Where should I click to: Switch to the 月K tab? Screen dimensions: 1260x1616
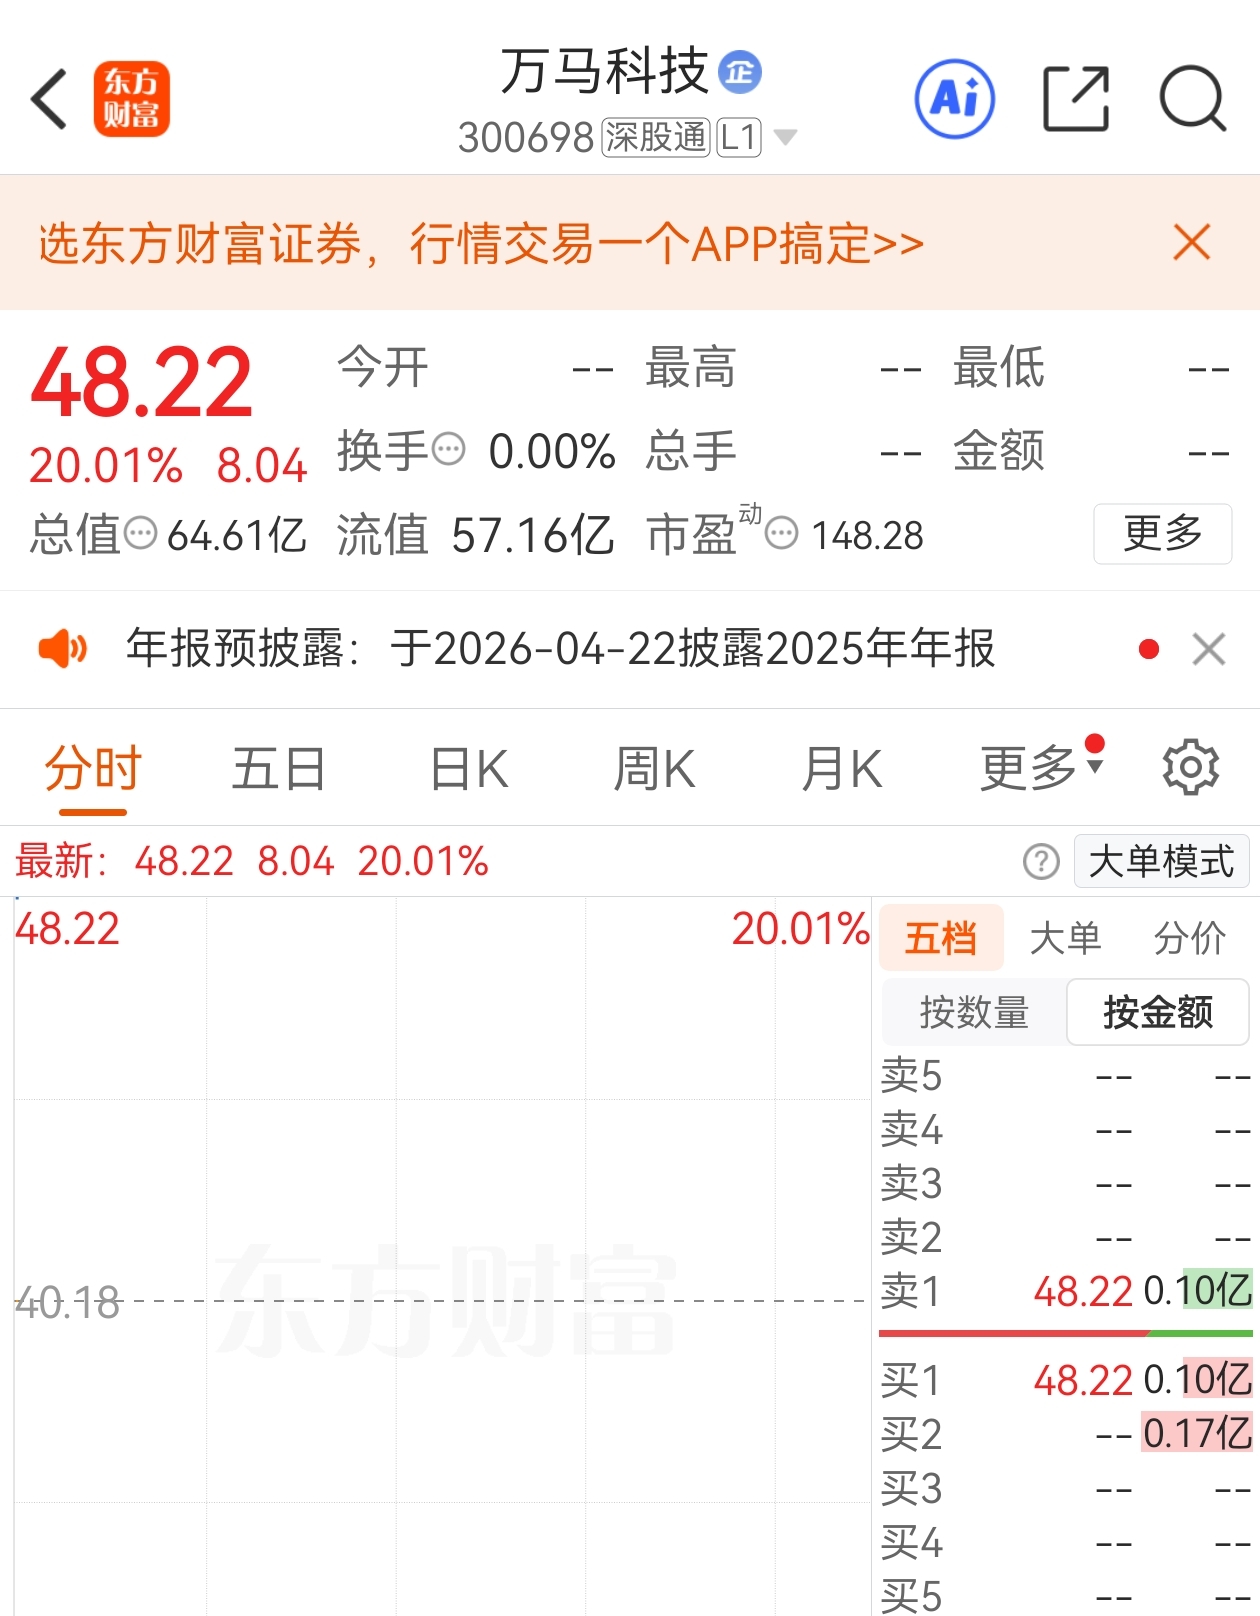[842, 769]
